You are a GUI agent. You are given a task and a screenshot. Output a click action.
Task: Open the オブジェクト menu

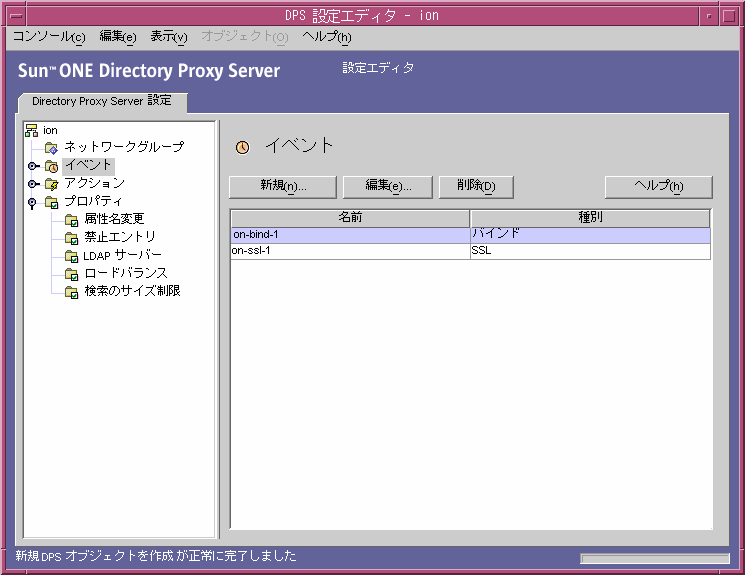(x=245, y=37)
